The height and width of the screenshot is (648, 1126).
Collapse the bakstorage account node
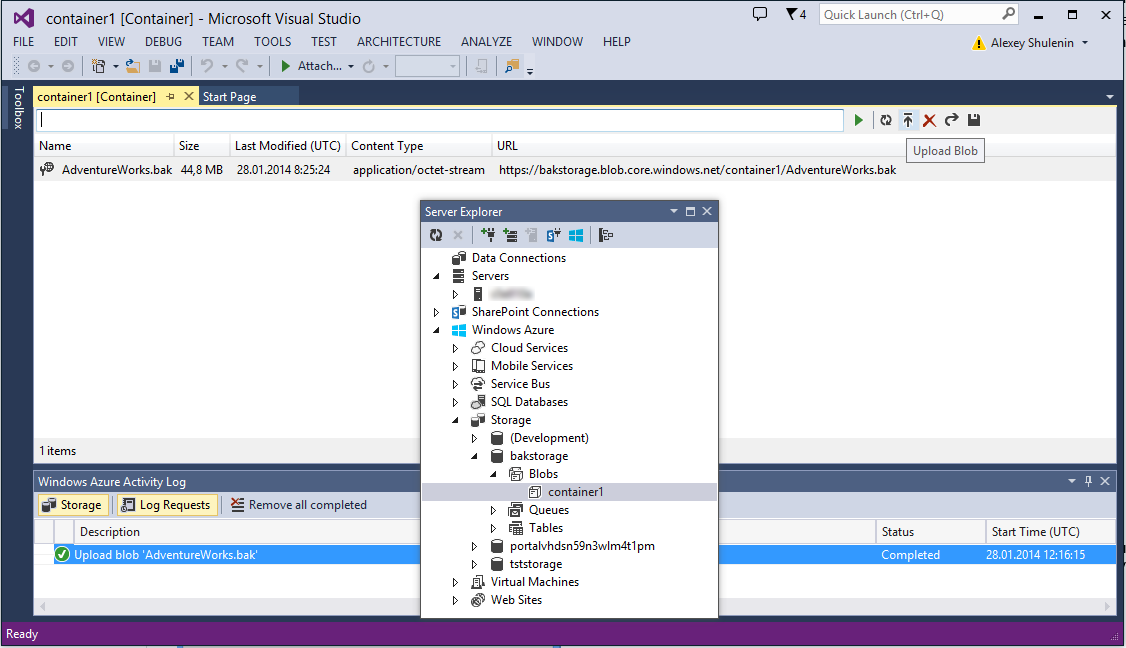(474, 455)
